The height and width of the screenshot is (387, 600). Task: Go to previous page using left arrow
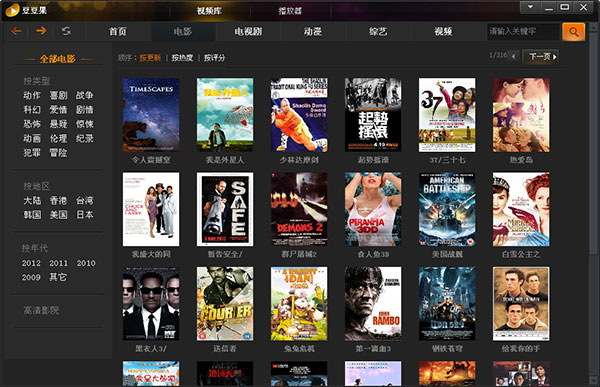pos(514,57)
